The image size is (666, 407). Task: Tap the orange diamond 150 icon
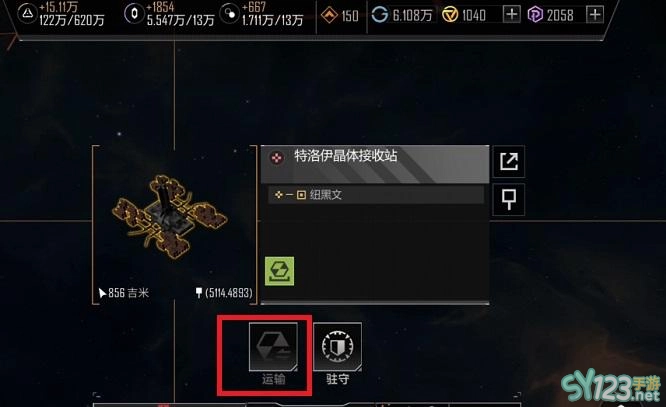pyautogui.click(x=329, y=16)
